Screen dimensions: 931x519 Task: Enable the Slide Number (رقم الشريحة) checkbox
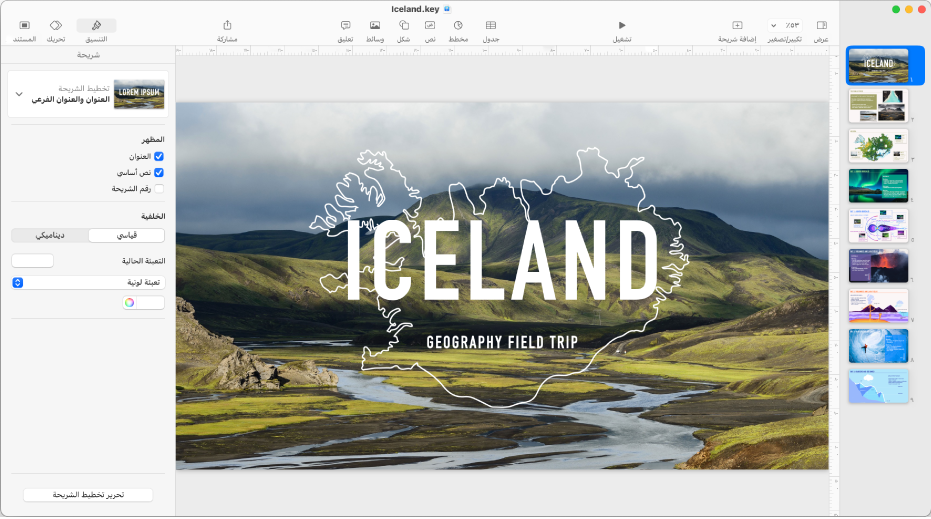(159, 189)
